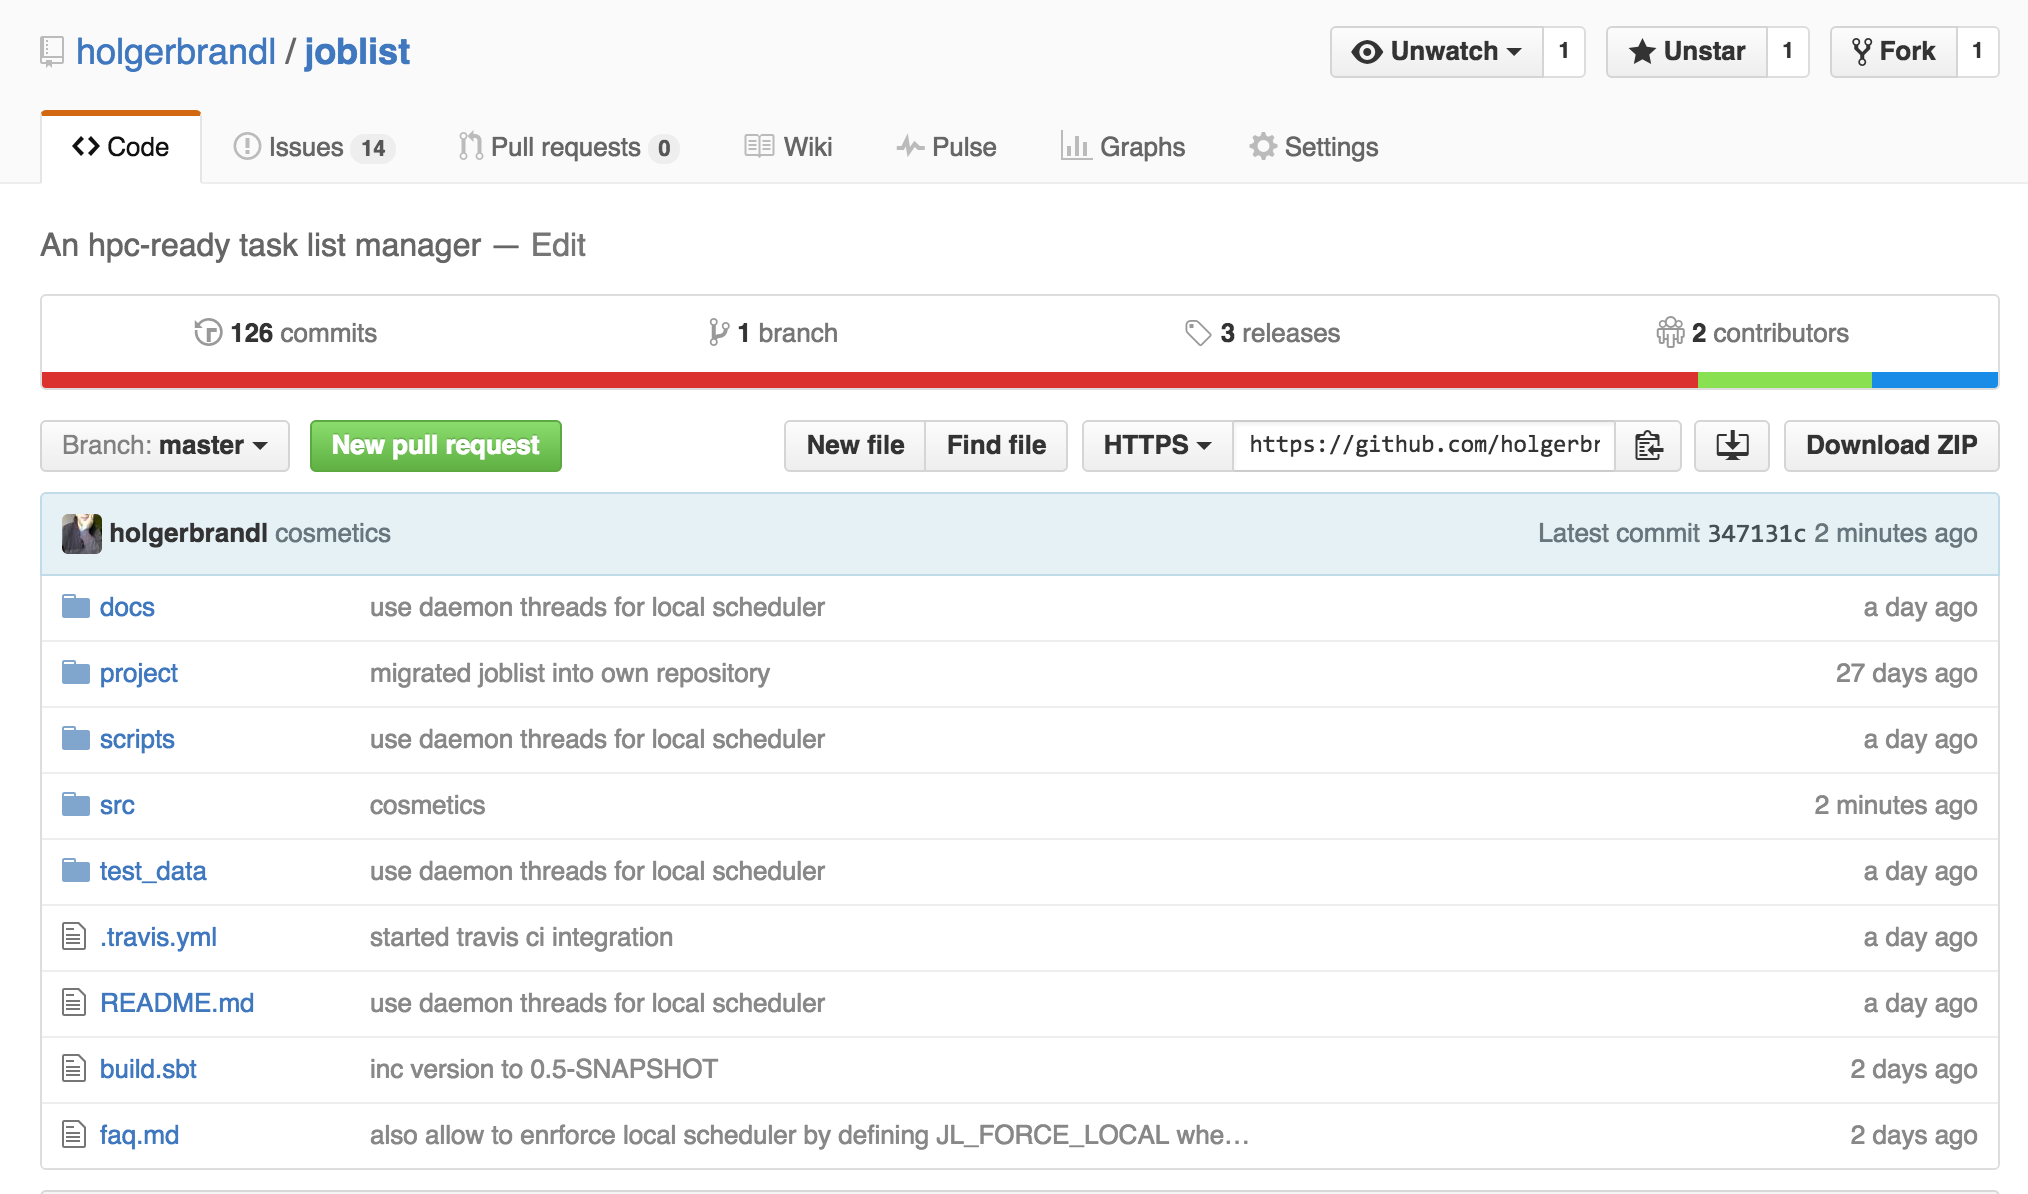Open the docs directory link

coord(127,607)
